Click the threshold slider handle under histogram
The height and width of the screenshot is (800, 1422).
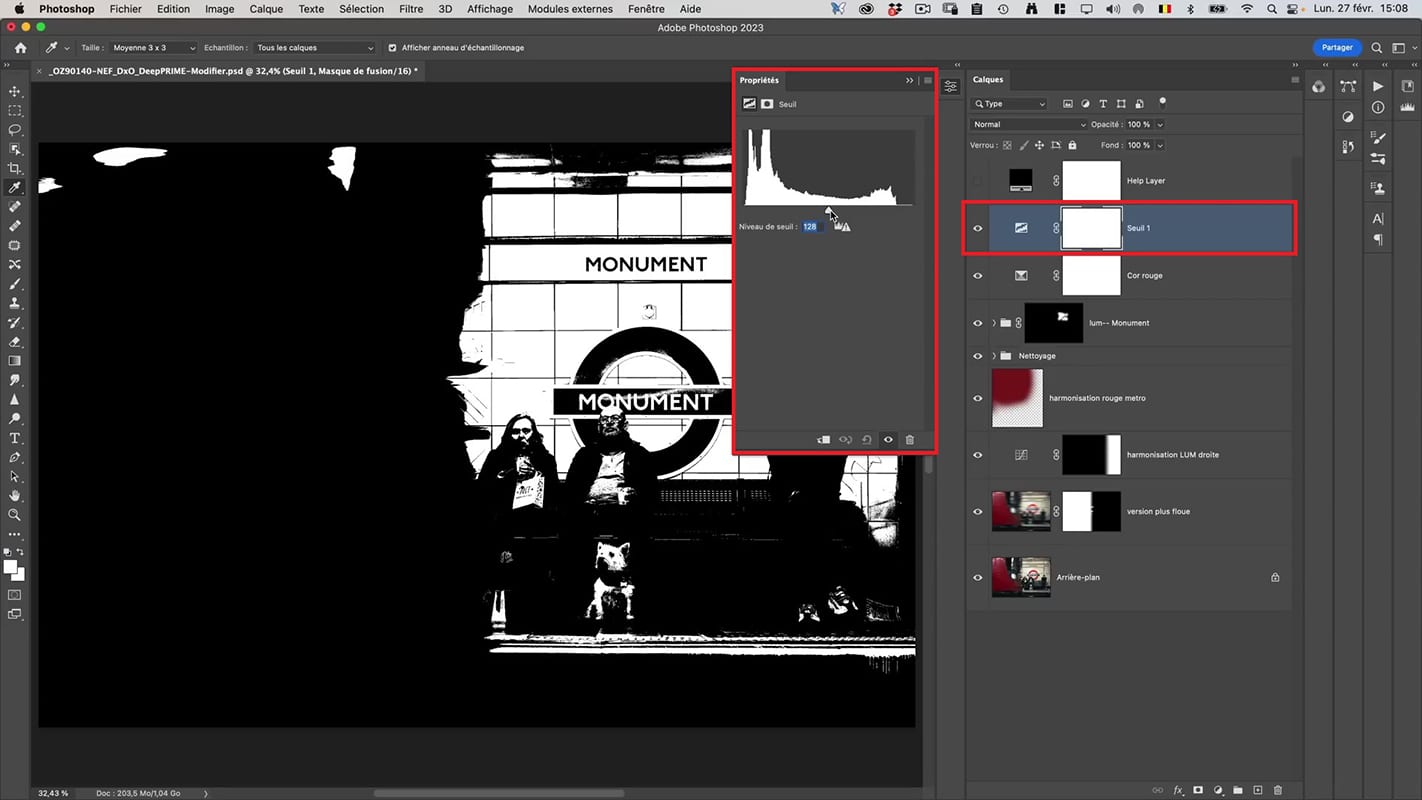(828, 210)
